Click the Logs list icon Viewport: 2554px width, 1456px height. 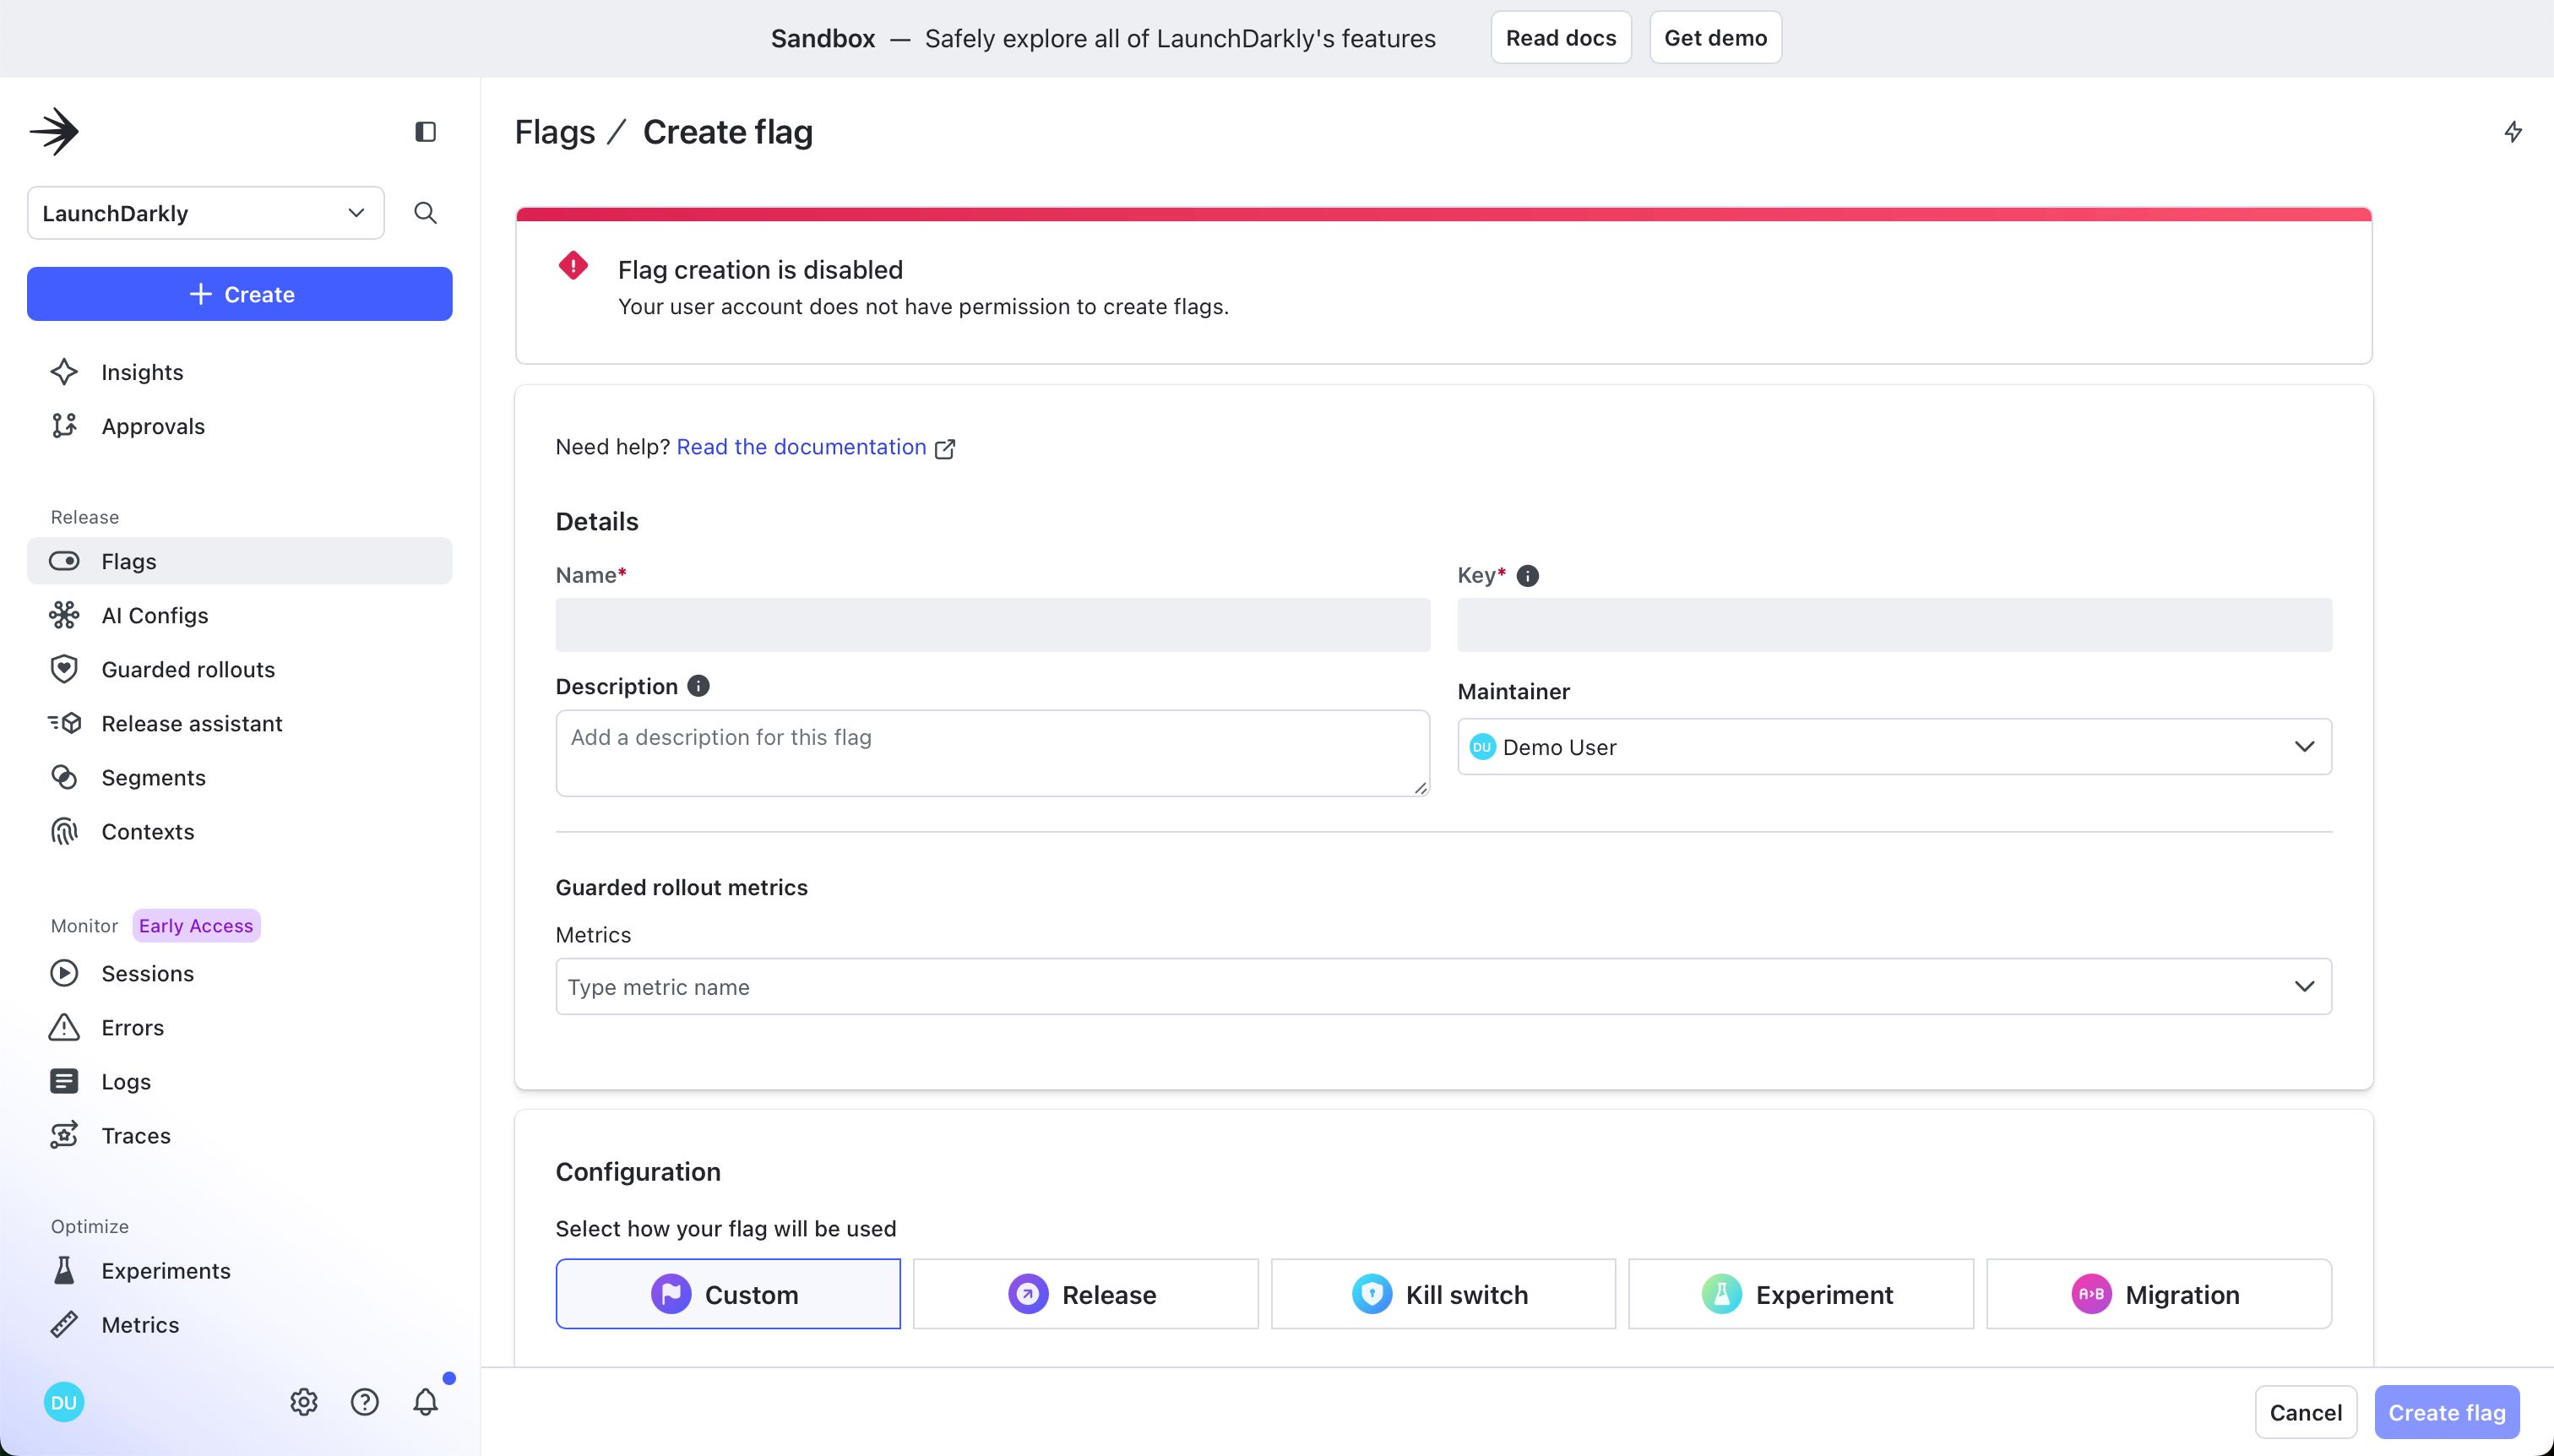(x=64, y=1081)
